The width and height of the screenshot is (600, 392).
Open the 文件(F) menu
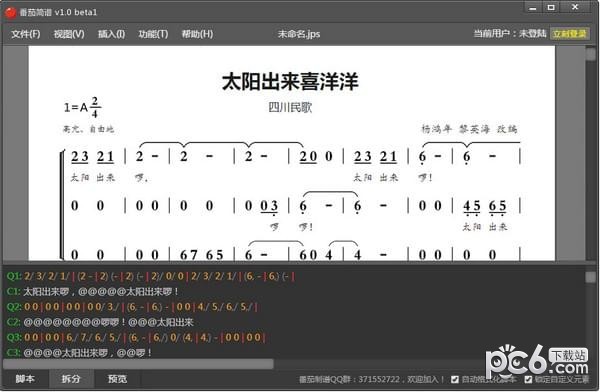tap(26, 34)
